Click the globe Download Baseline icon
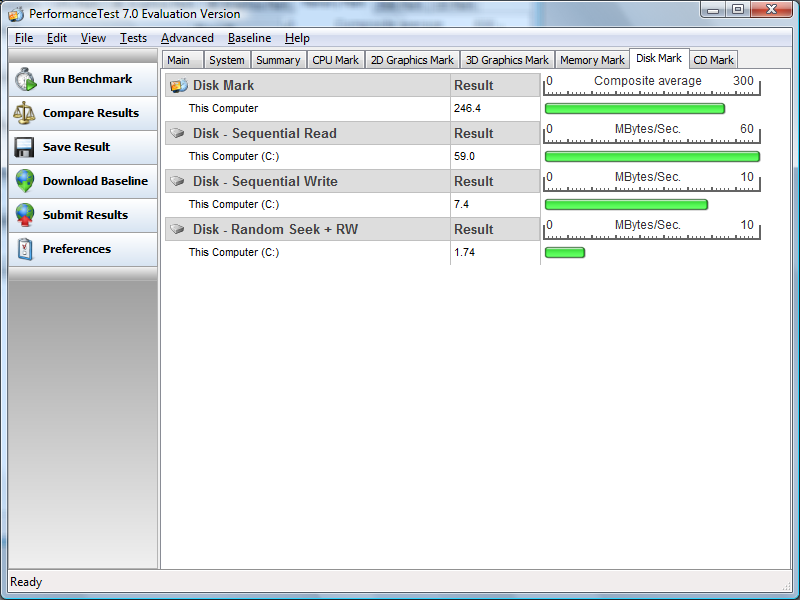 click(25, 182)
